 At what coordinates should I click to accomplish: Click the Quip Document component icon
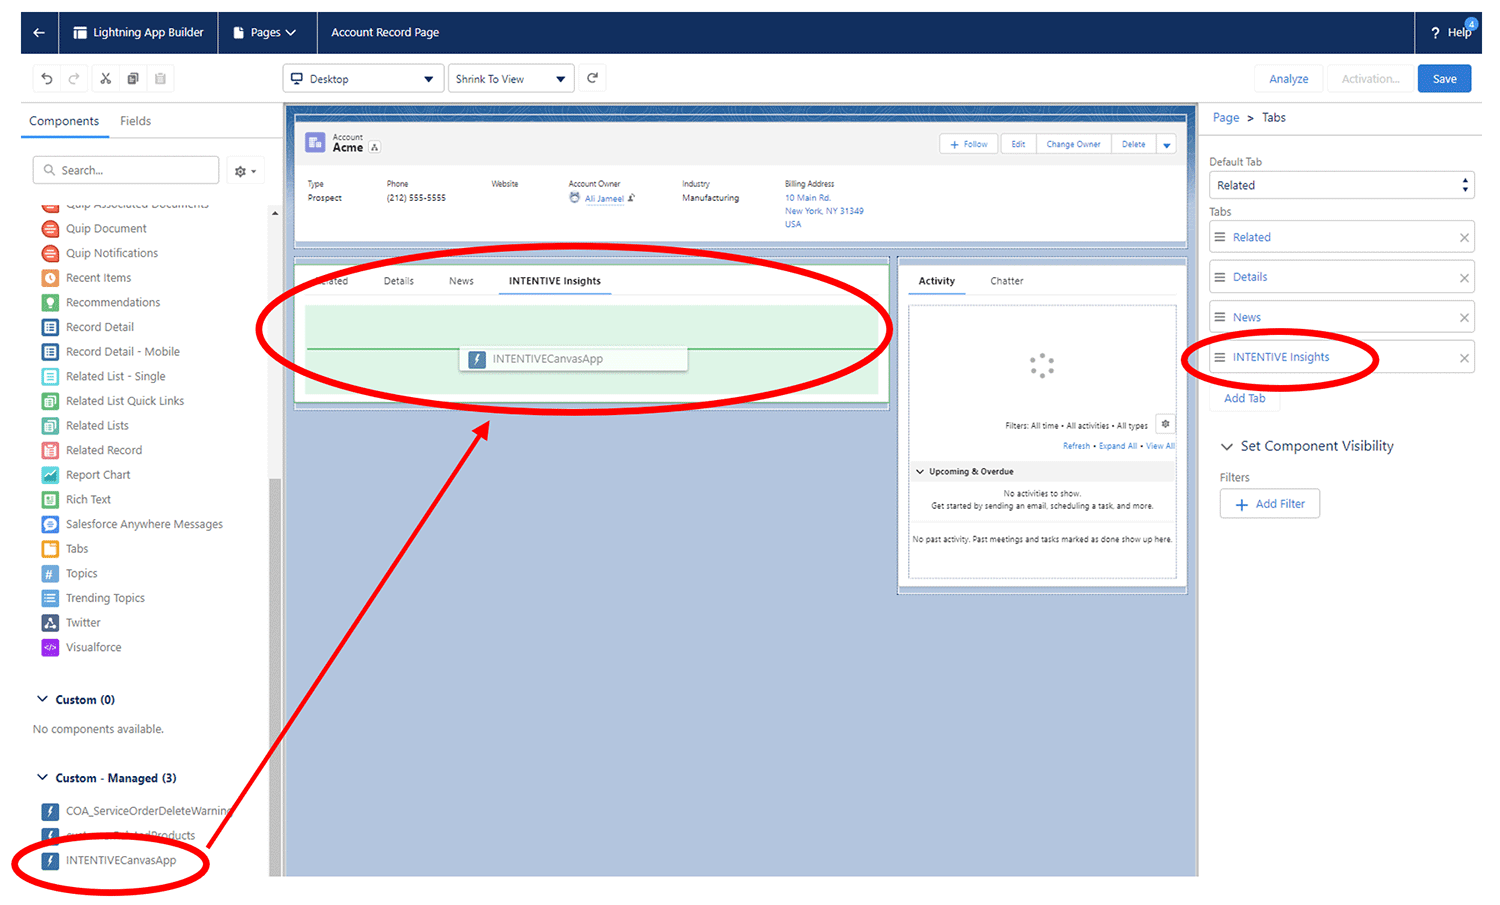(x=50, y=229)
